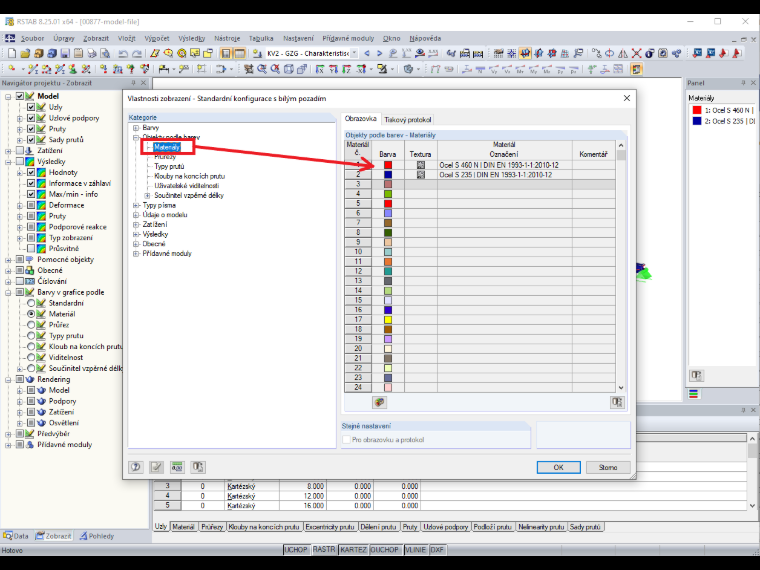Toggle the Průsvitné checkbox
760x570 pixels.
pyautogui.click(x=31, y=249)
